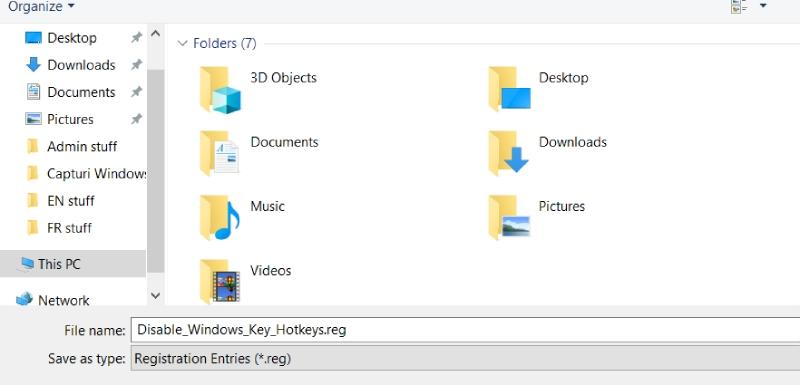Select the Documents folder icon in main pane
800x385 pixels.
(x=219, y=153)
